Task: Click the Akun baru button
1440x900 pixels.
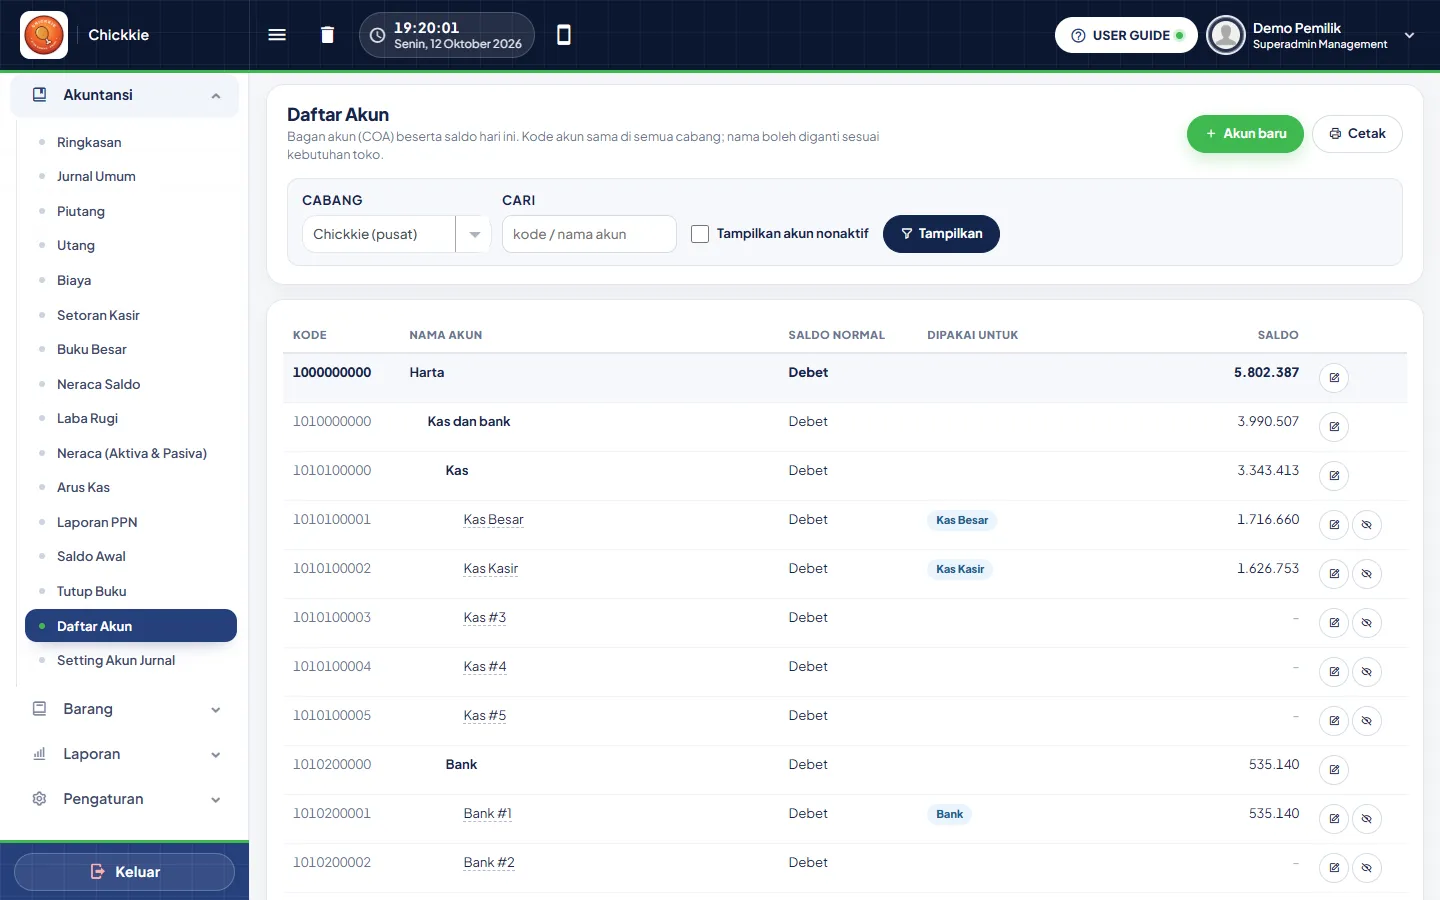Action: pyautogui.click(x=1245, y=134)
